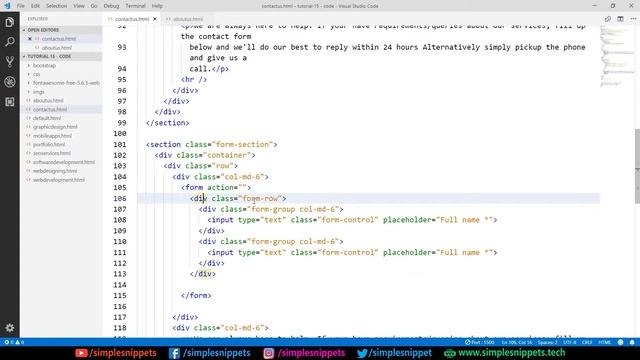The width and height of the screenshot is (640, 360).
Task: Click the "container" class value on line 102
Action: point(229,155)
